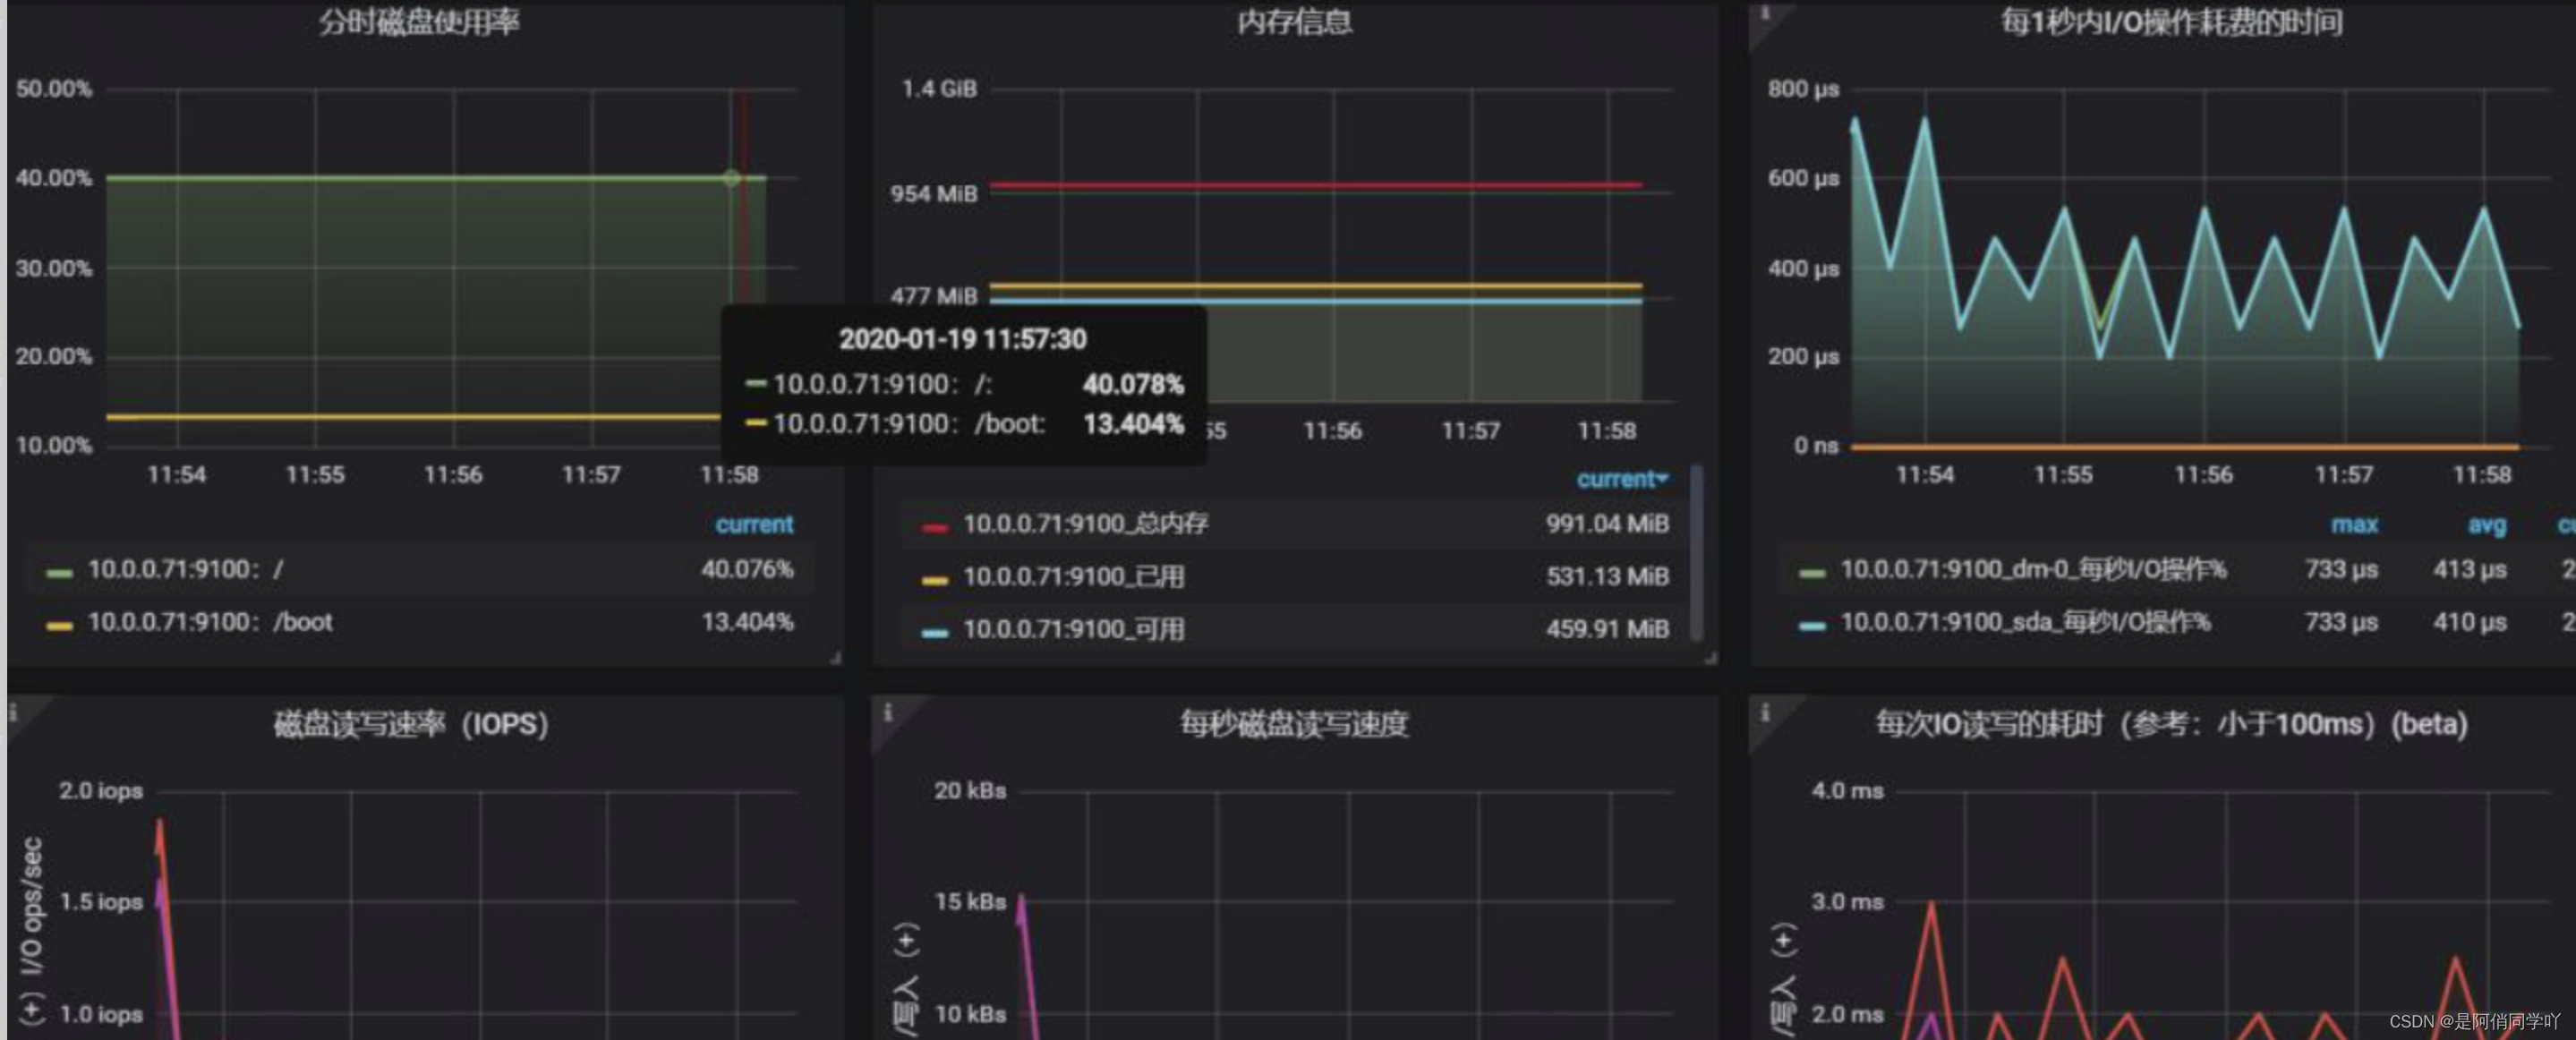
Task: Open color picker for yellow /boot swatch
Action: (x=59, y=626)
